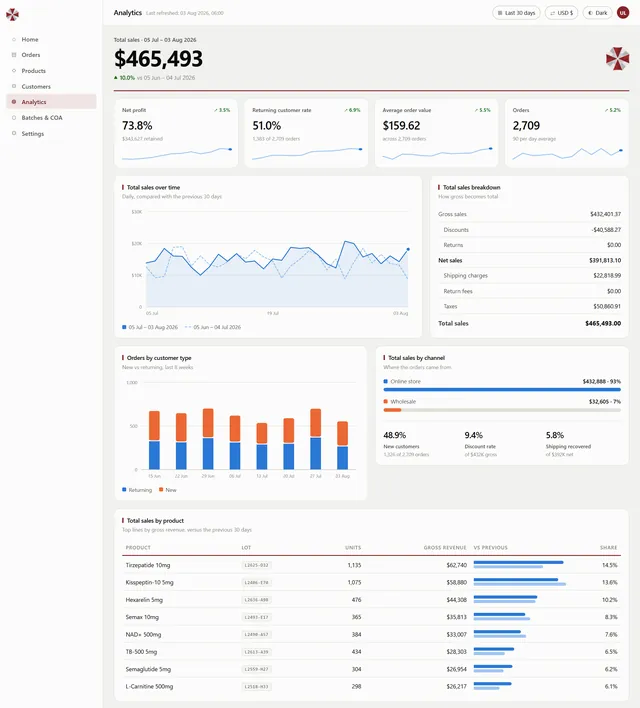Toggle Dark mode
Image resolution: width=640 pixels, height=708 pixels.
(x=598, y=13)
